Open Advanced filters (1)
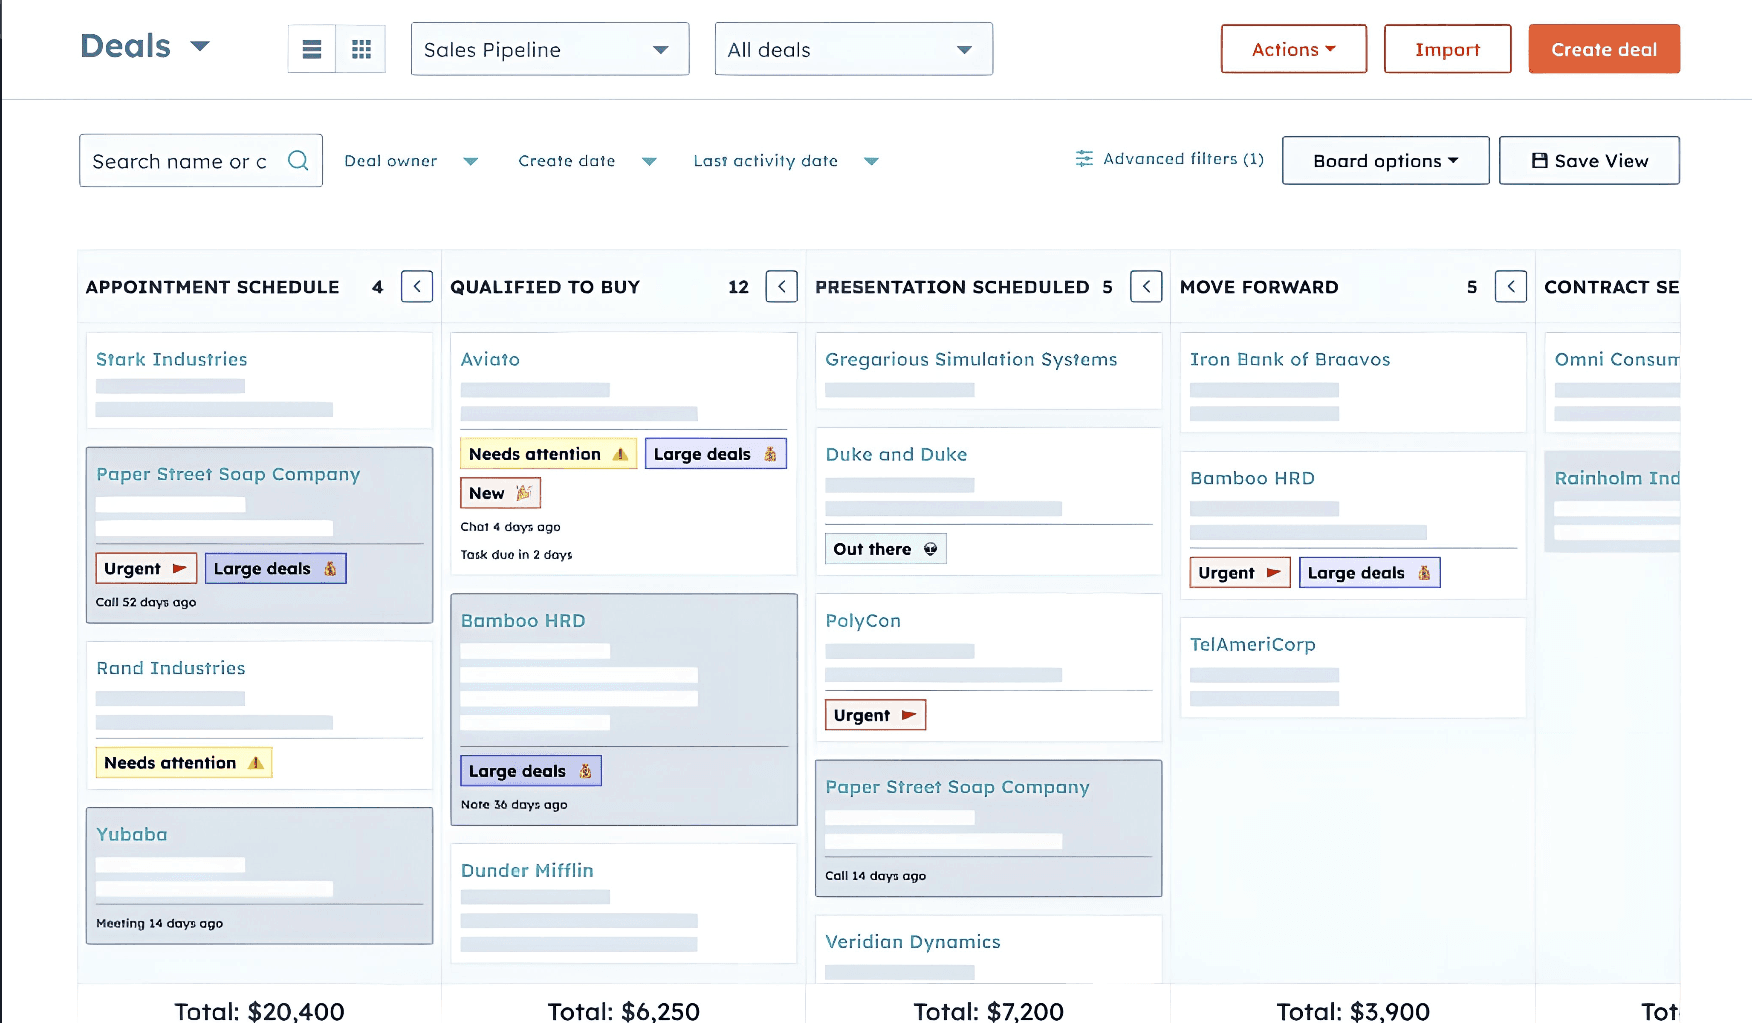Viewport: 1752px width, 1023px height. click(x=1170, y=159)
